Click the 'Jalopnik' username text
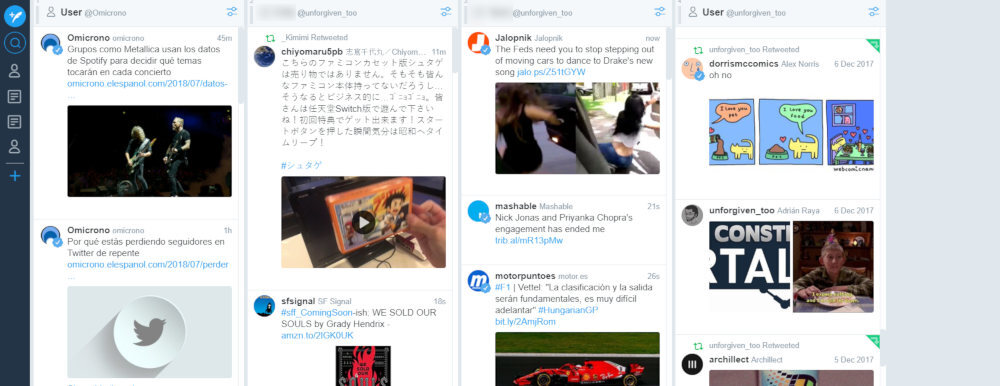 click(x=513, y=38)
